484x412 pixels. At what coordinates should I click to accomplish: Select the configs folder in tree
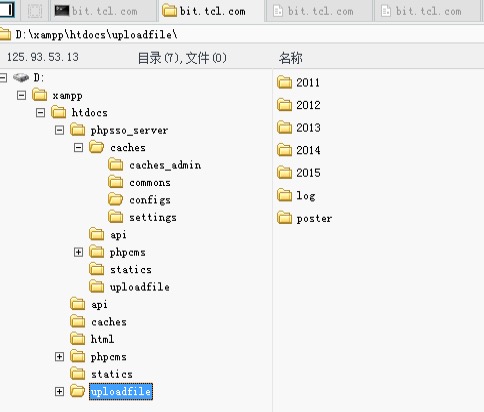(140, 200)
